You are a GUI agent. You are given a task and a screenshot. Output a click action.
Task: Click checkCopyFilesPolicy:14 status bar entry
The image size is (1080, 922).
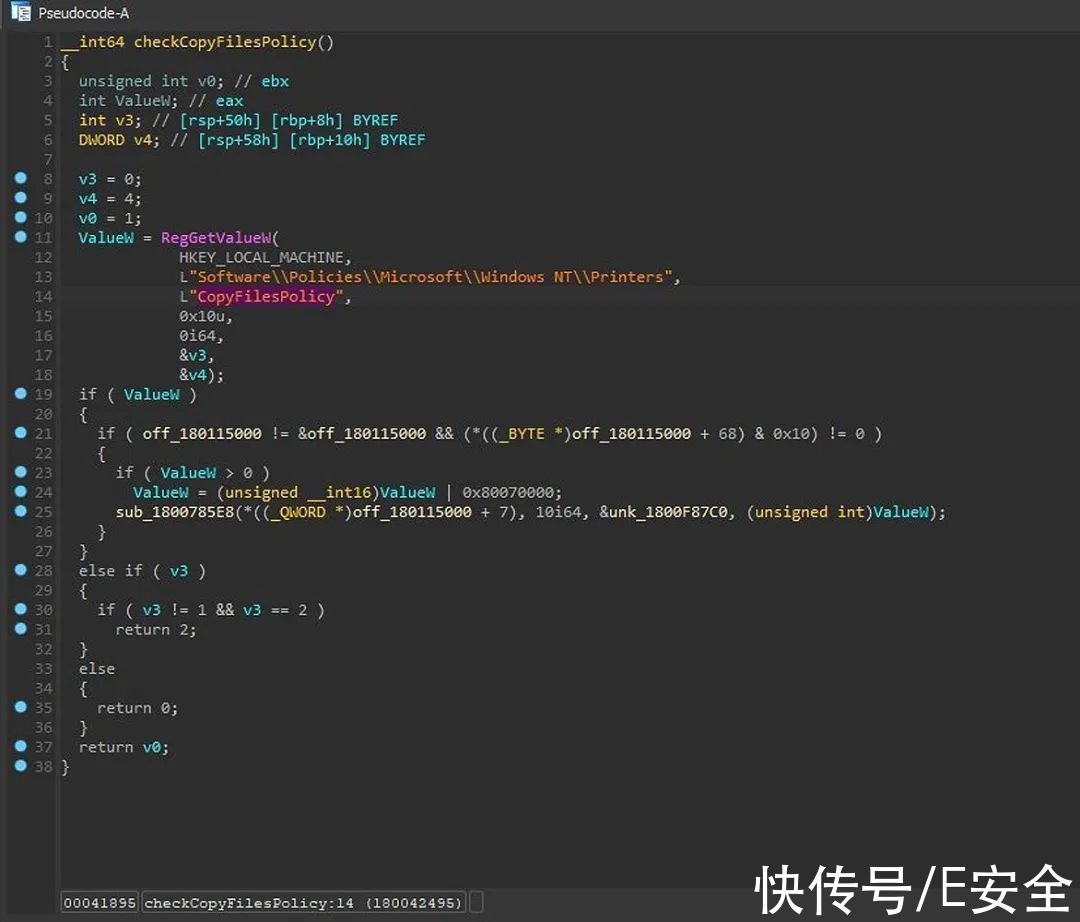click(x=303, y=902)
